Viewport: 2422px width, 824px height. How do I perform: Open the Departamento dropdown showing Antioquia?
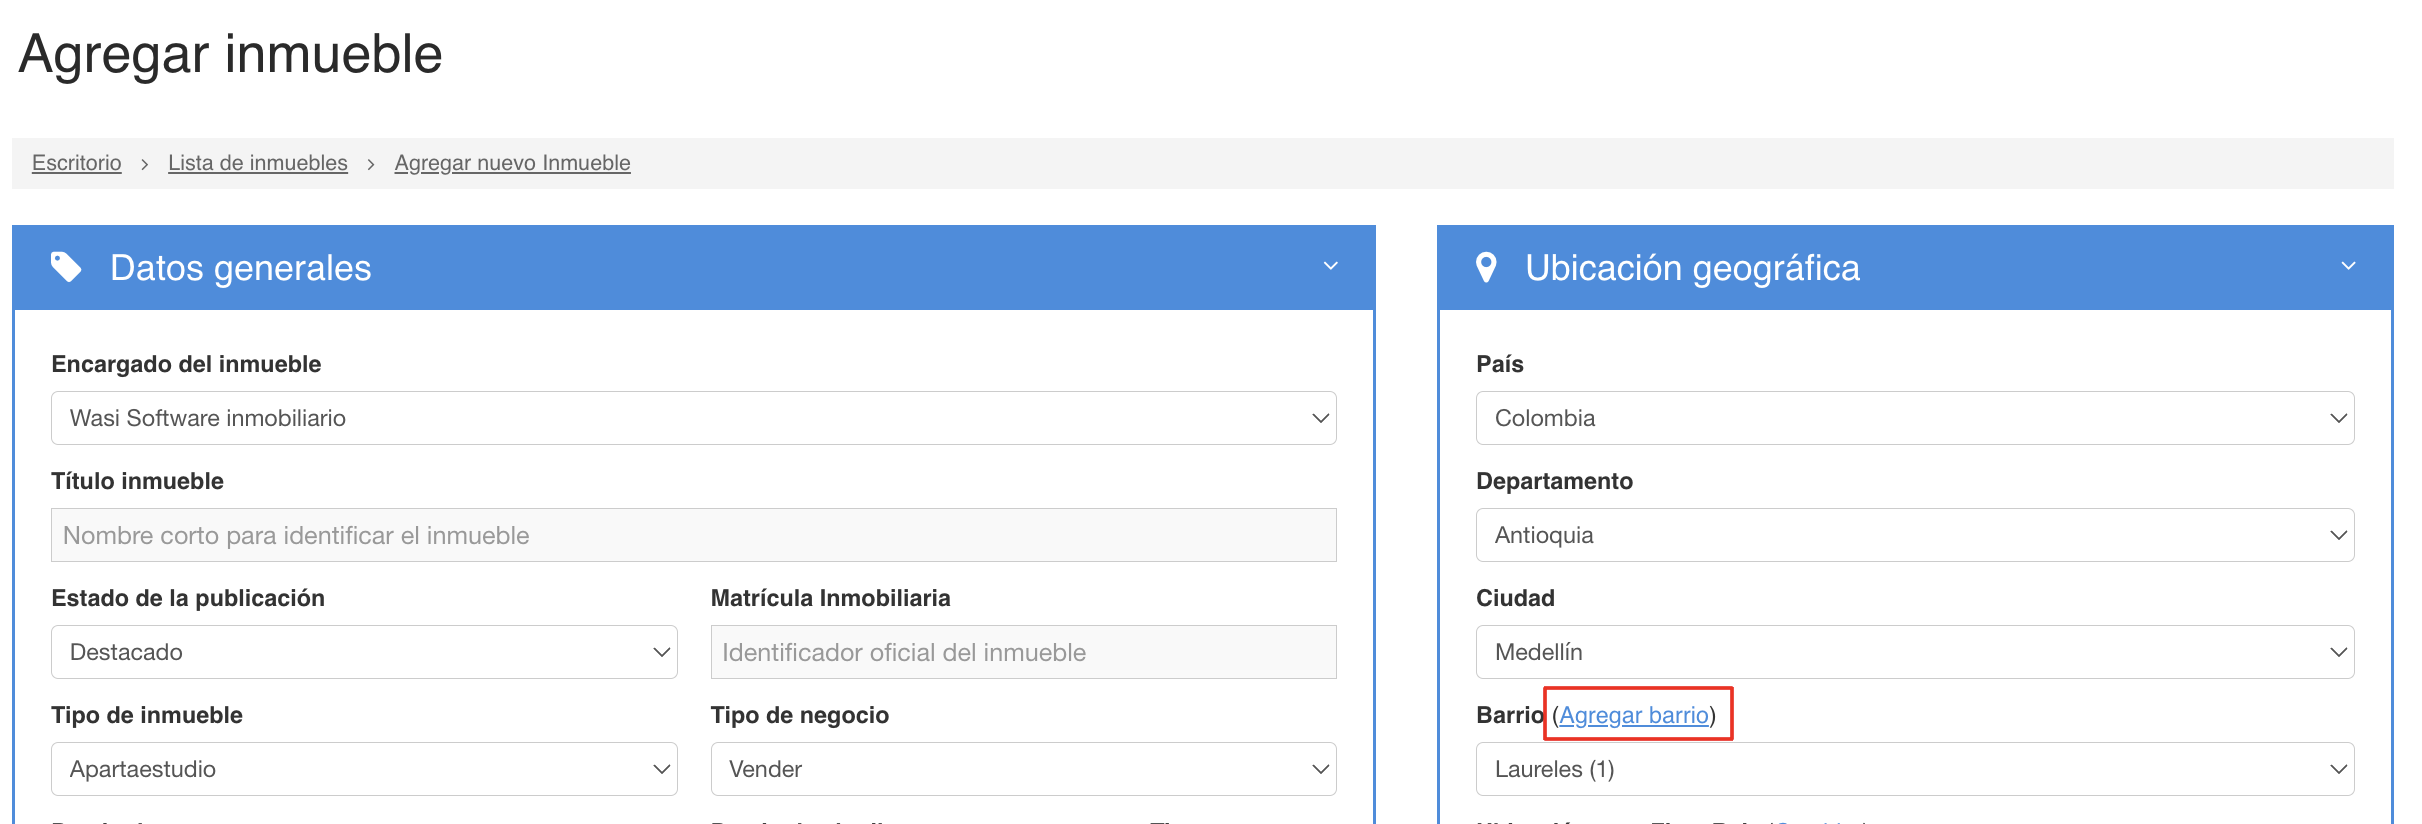tap(1914, 535)
